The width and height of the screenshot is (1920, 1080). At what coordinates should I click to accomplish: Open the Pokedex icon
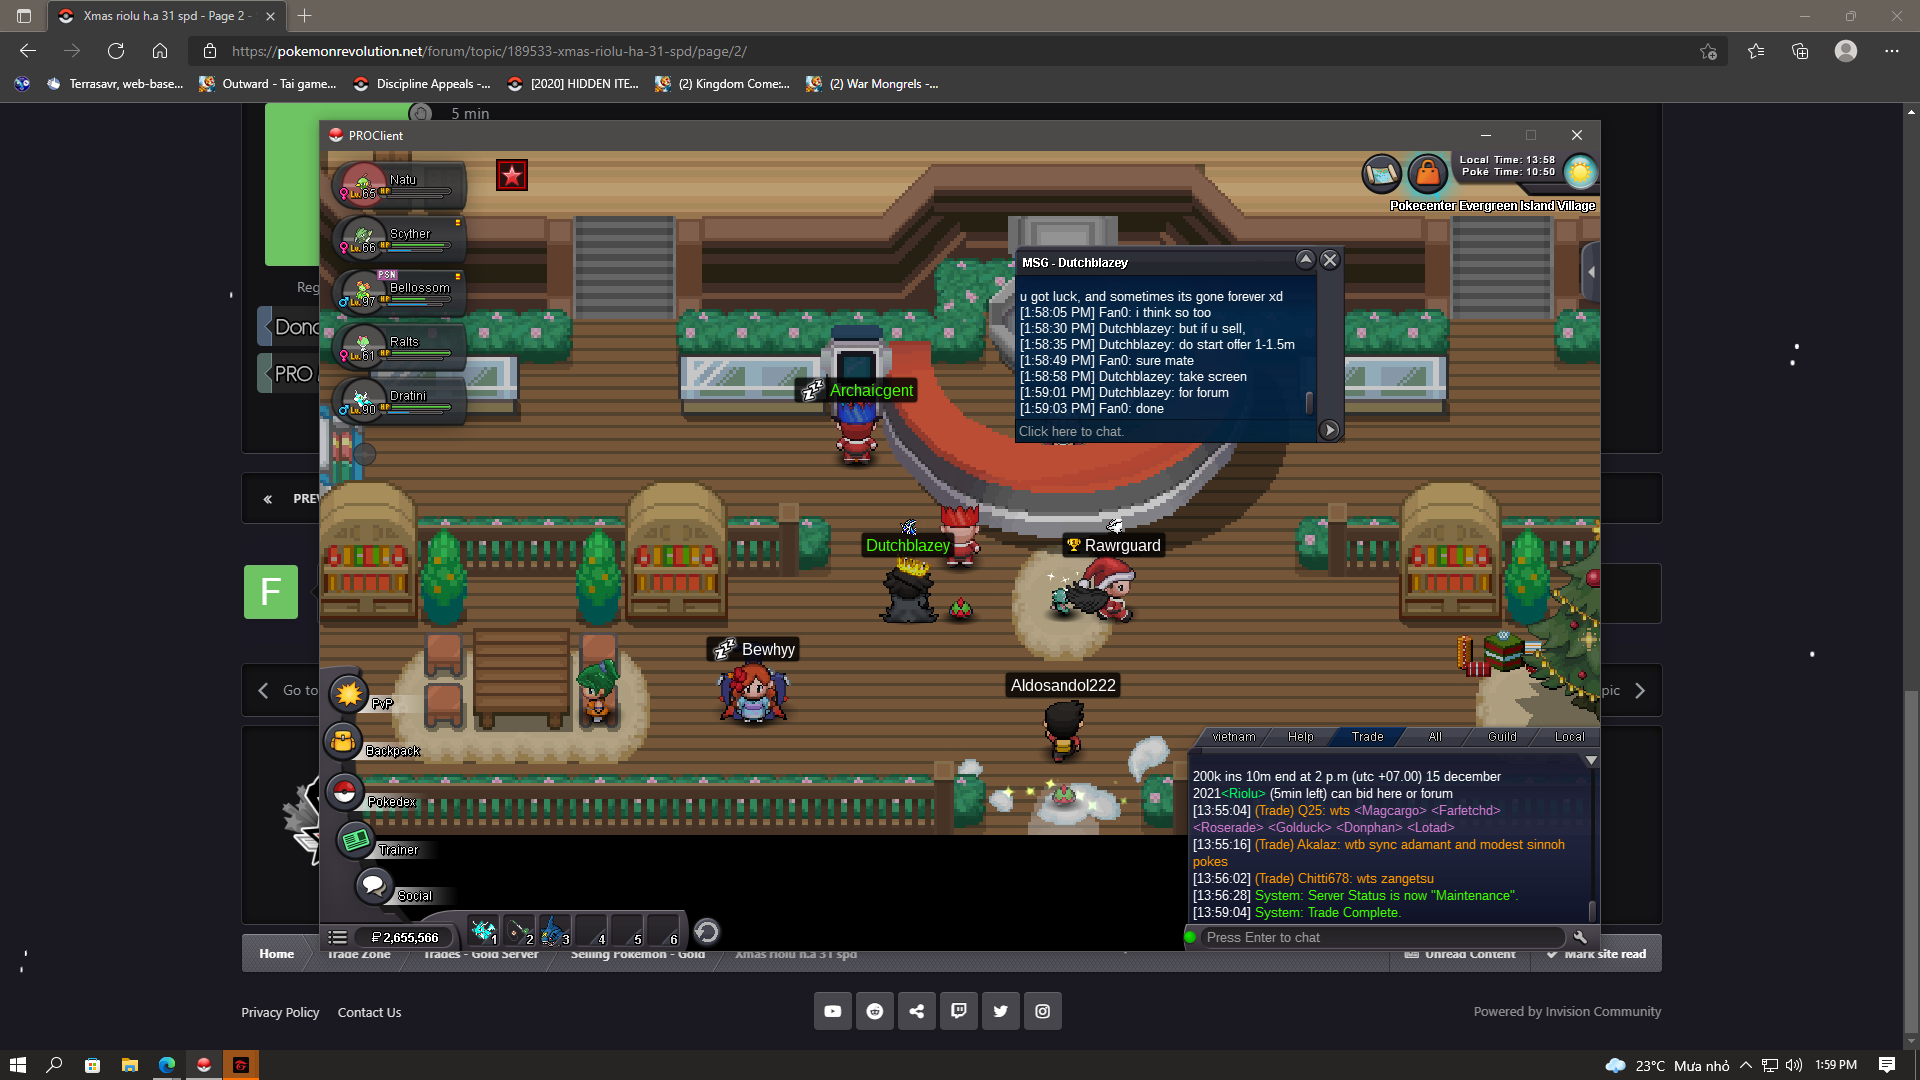tap(344, 792)
